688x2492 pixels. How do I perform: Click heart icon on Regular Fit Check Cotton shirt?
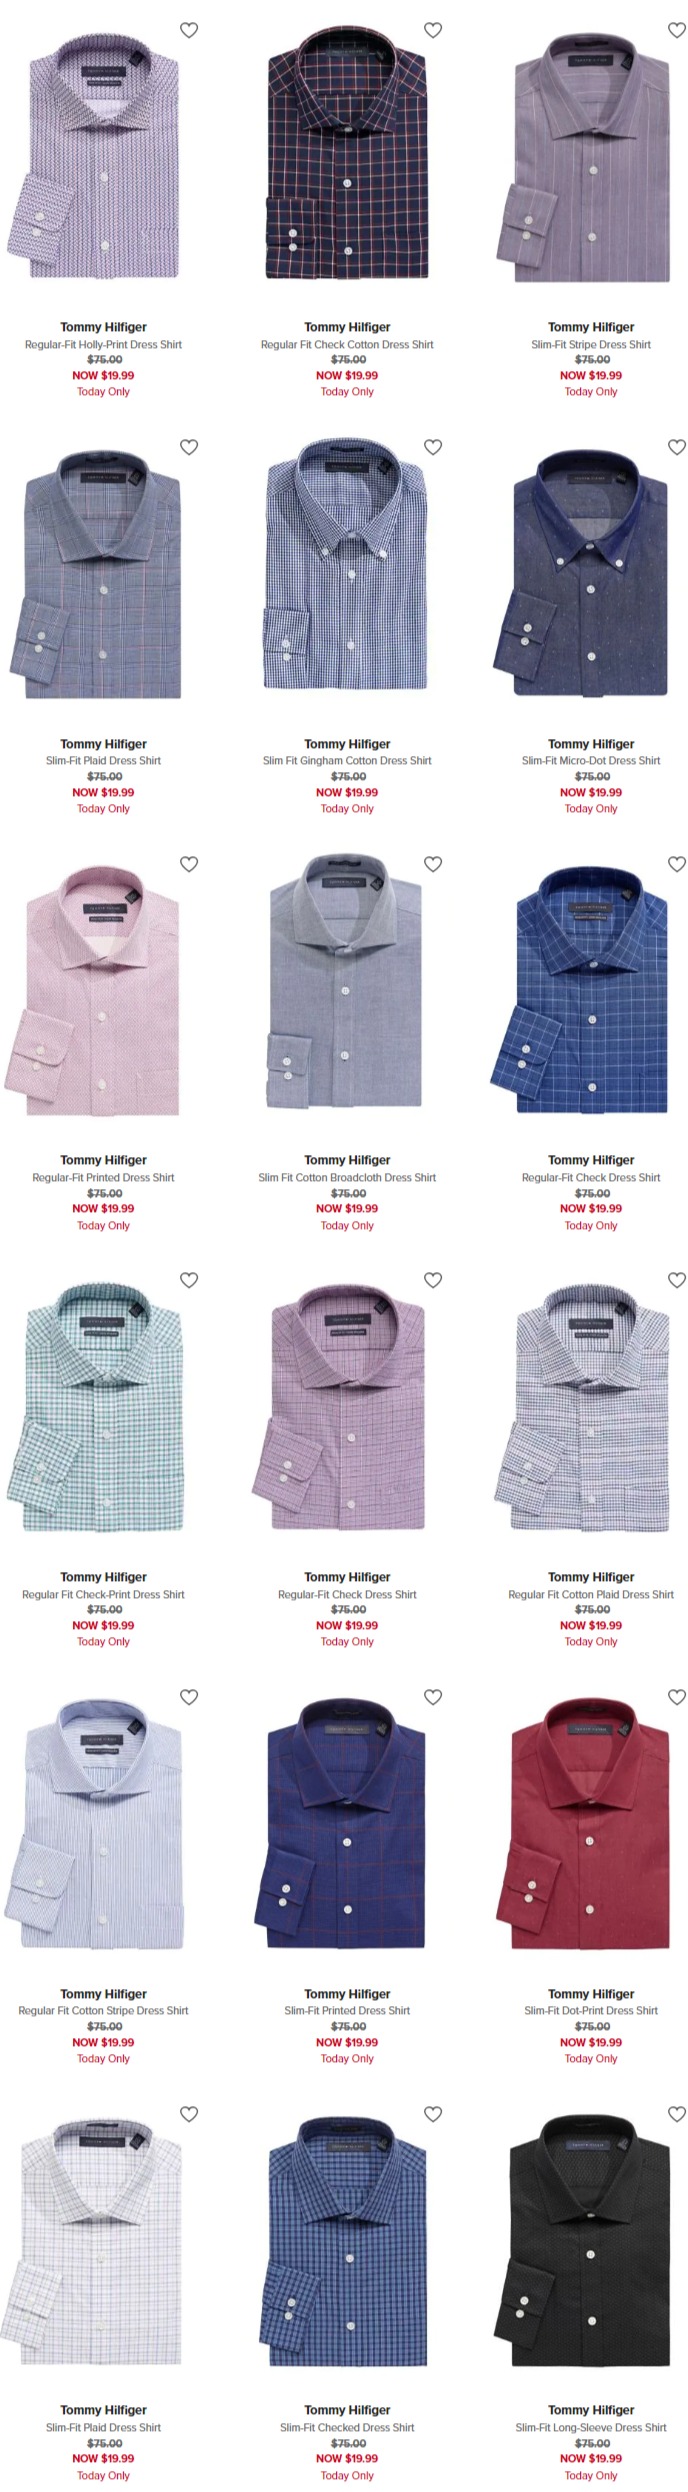click(x=433, y=30)
